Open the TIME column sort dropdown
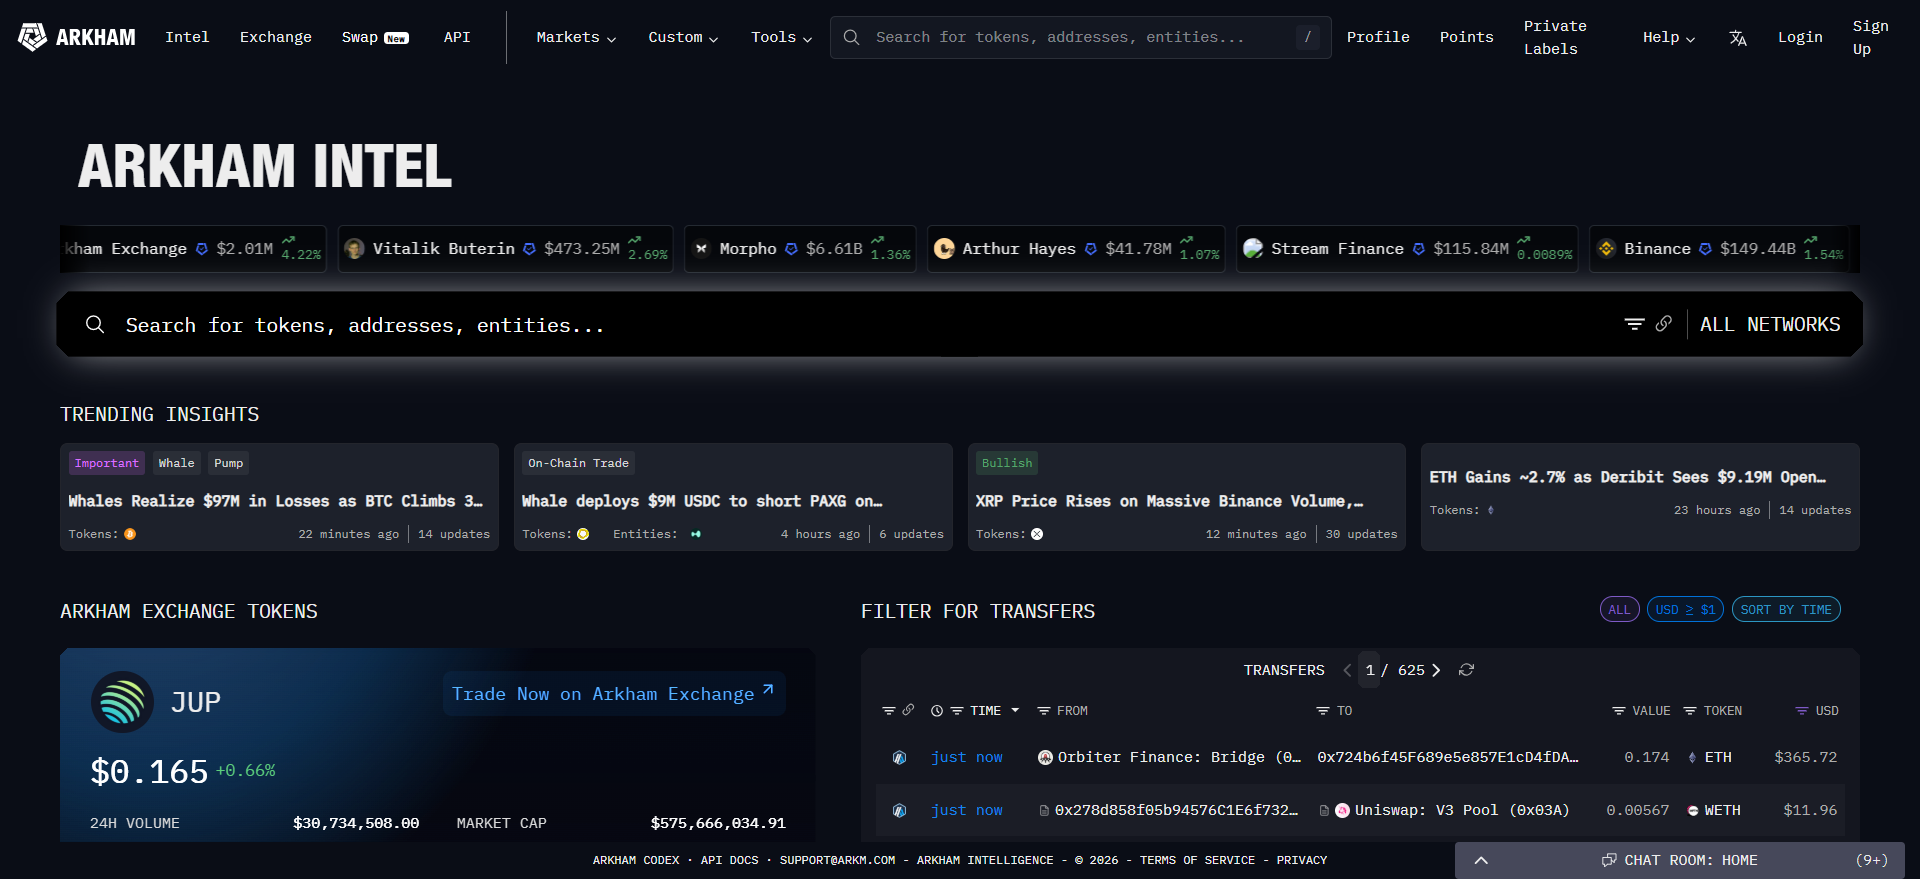Viewport: 1920px width, 879px height. coord(1015,710)
